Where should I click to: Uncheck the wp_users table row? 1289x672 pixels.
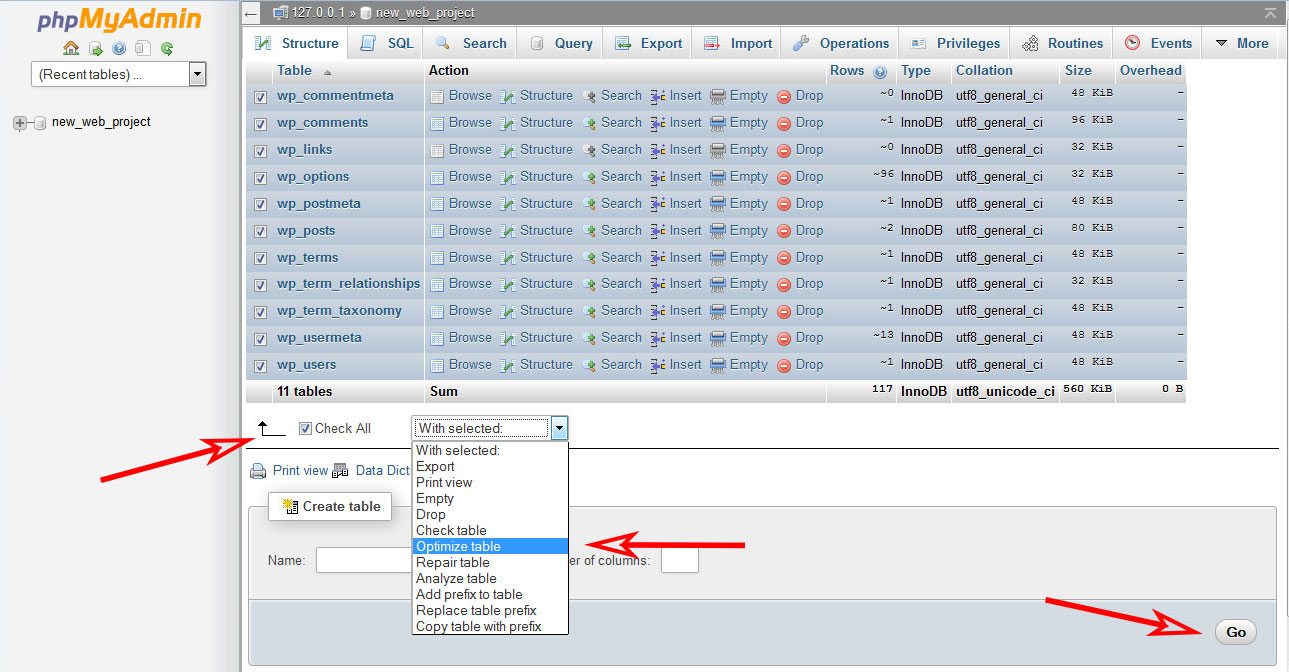click(260, 364)
